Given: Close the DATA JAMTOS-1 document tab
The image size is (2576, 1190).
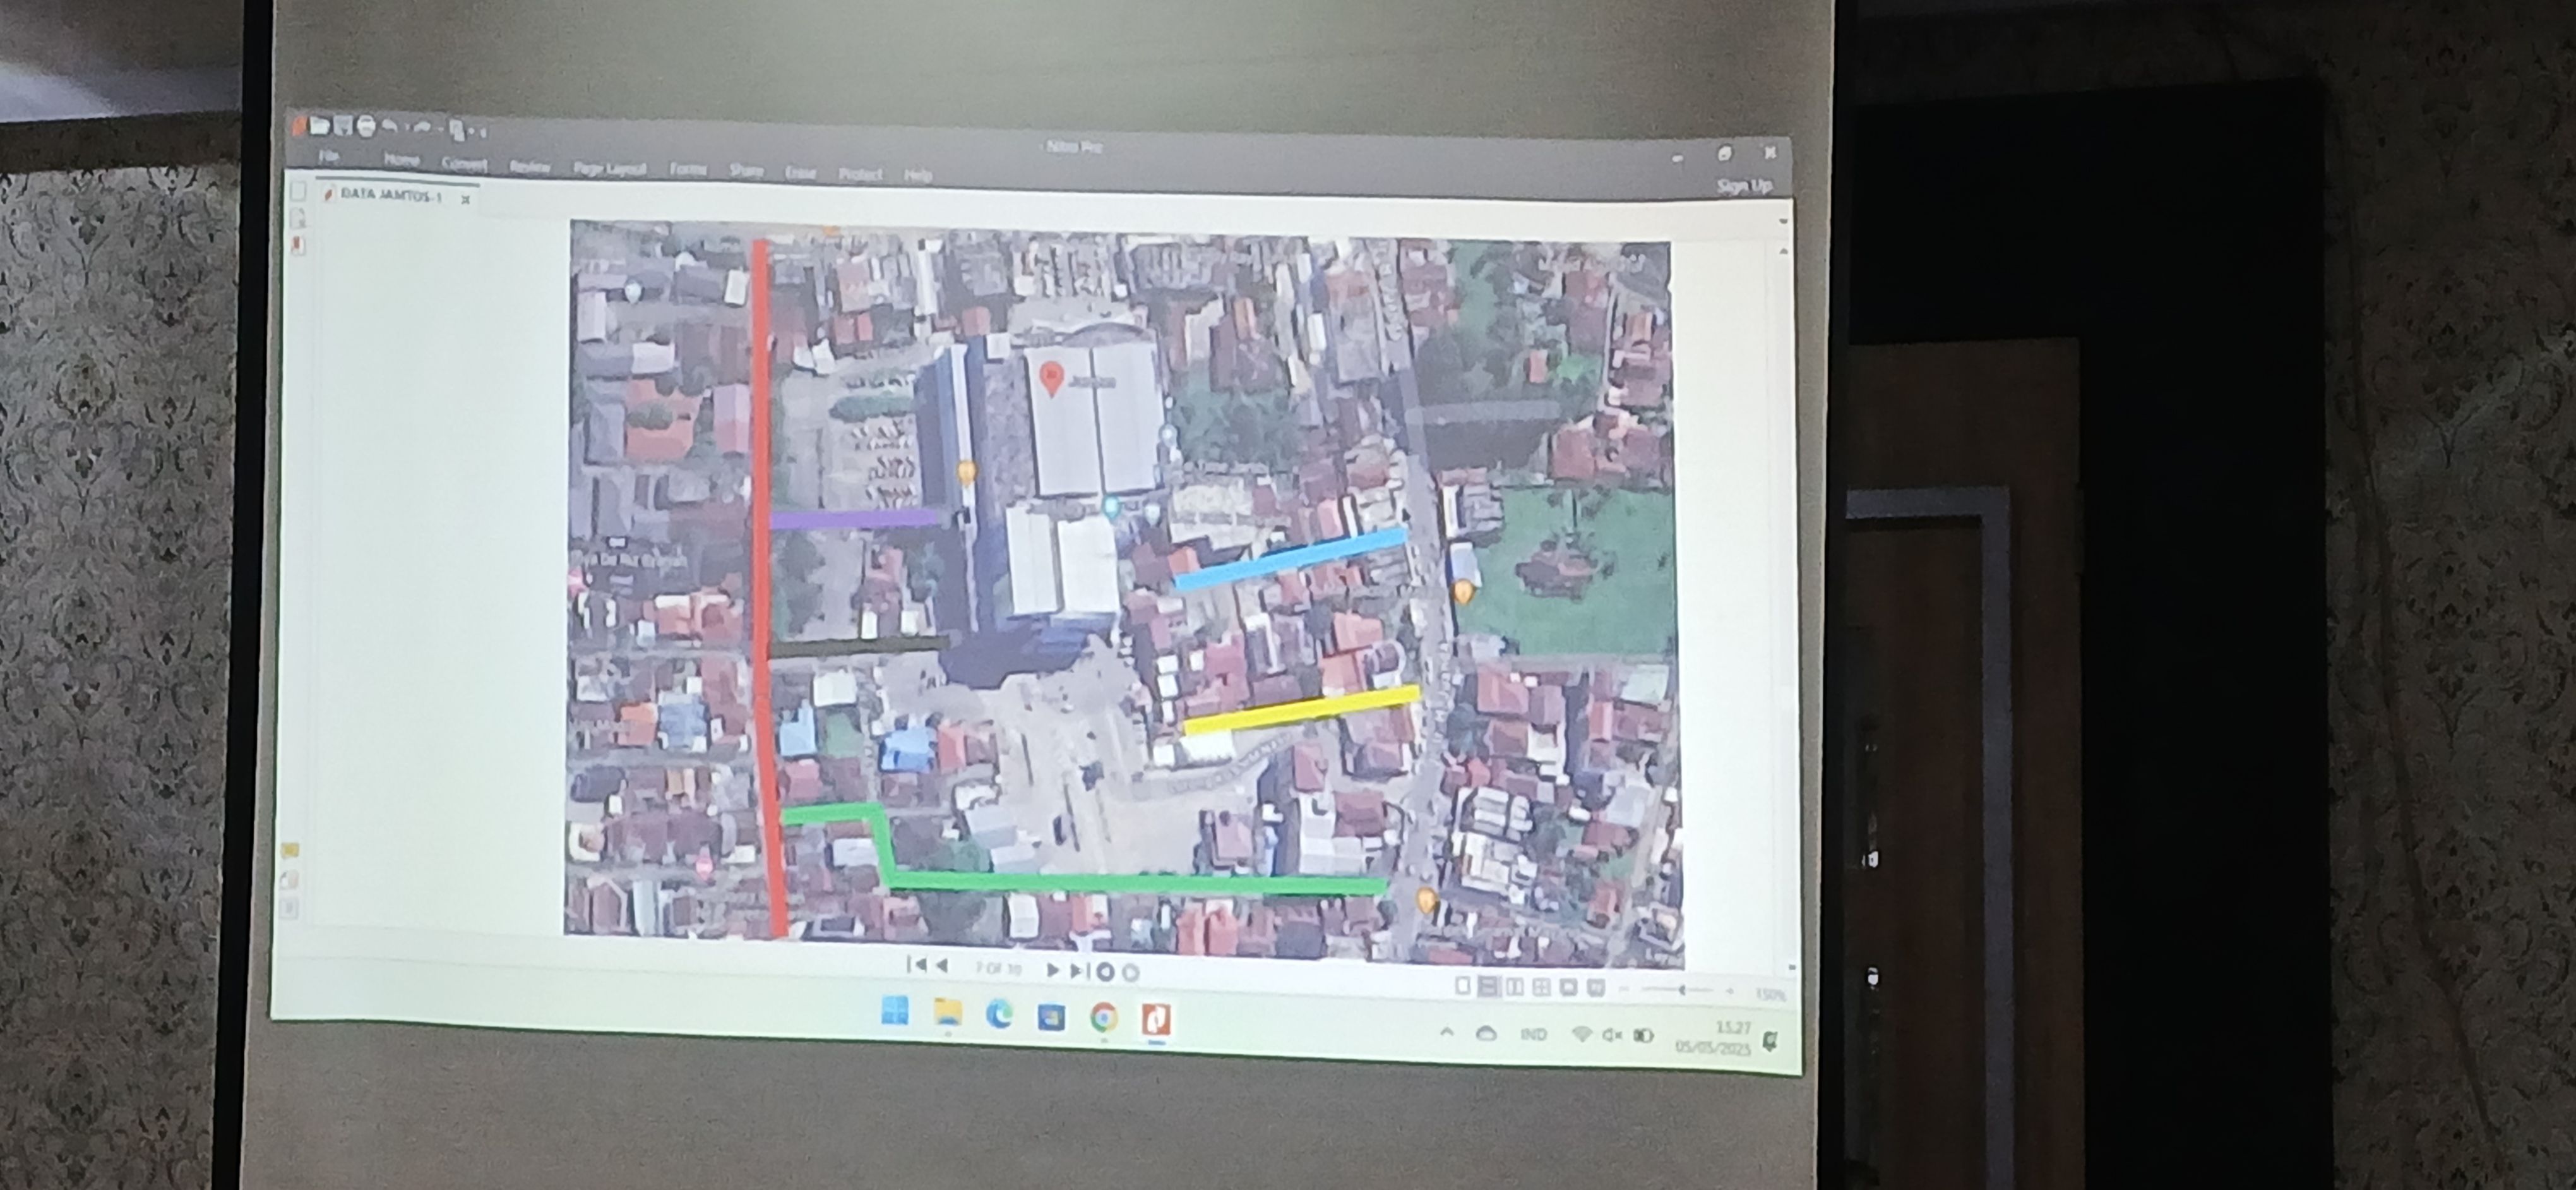Looking at the screenshot, I should click(x=465, y=199).
